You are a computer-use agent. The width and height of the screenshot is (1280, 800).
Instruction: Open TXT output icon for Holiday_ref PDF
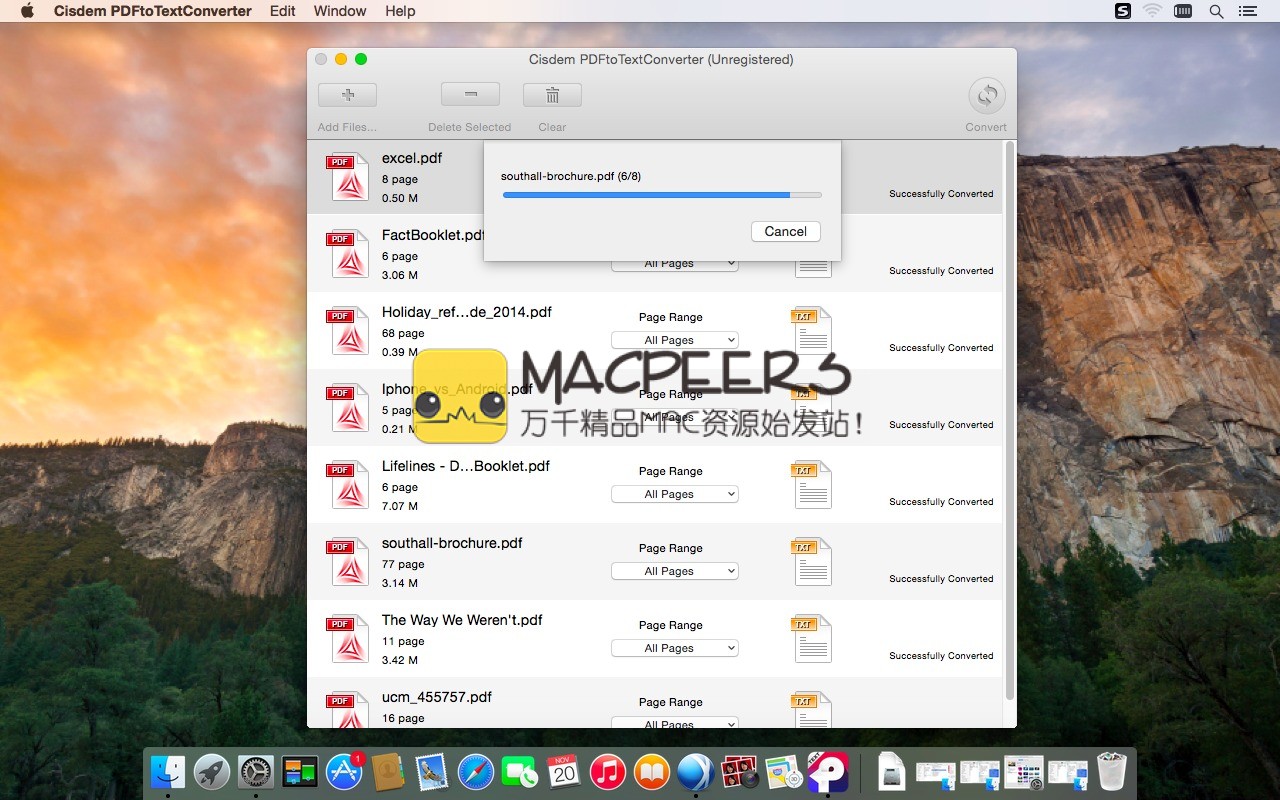(x=811, y=331)
